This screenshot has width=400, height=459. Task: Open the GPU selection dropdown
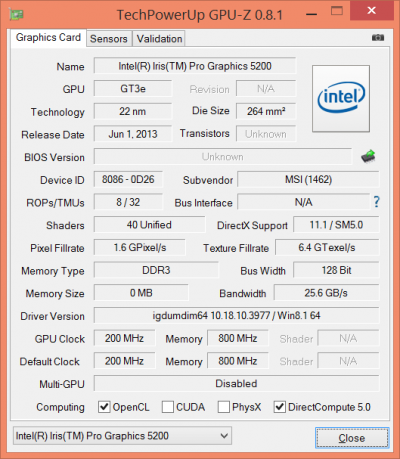pos(122,436)
